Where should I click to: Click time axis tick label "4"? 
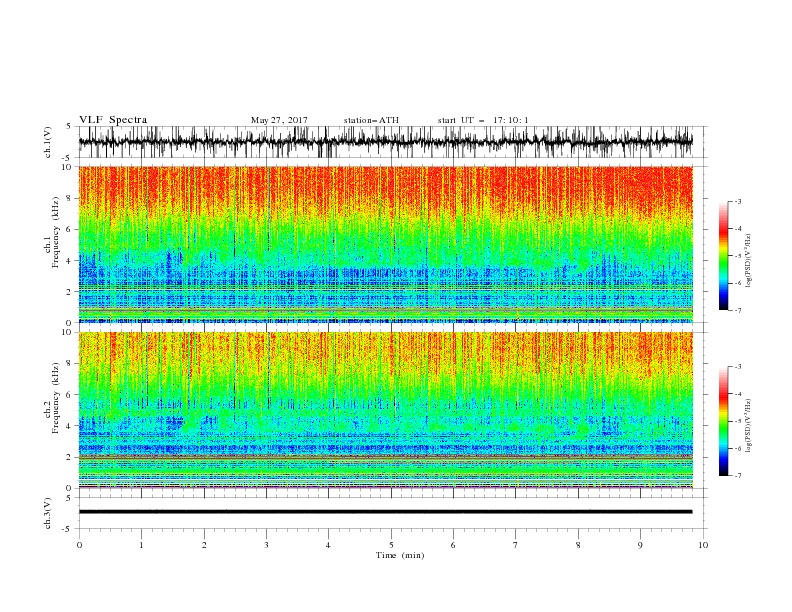click(x=328, y=545)
